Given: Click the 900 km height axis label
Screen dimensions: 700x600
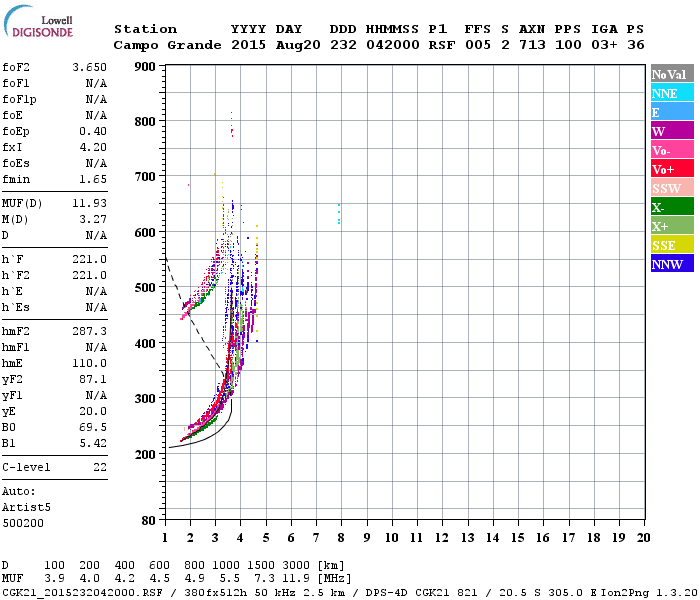Looking at the screenshot, I should tap(145, 67).
